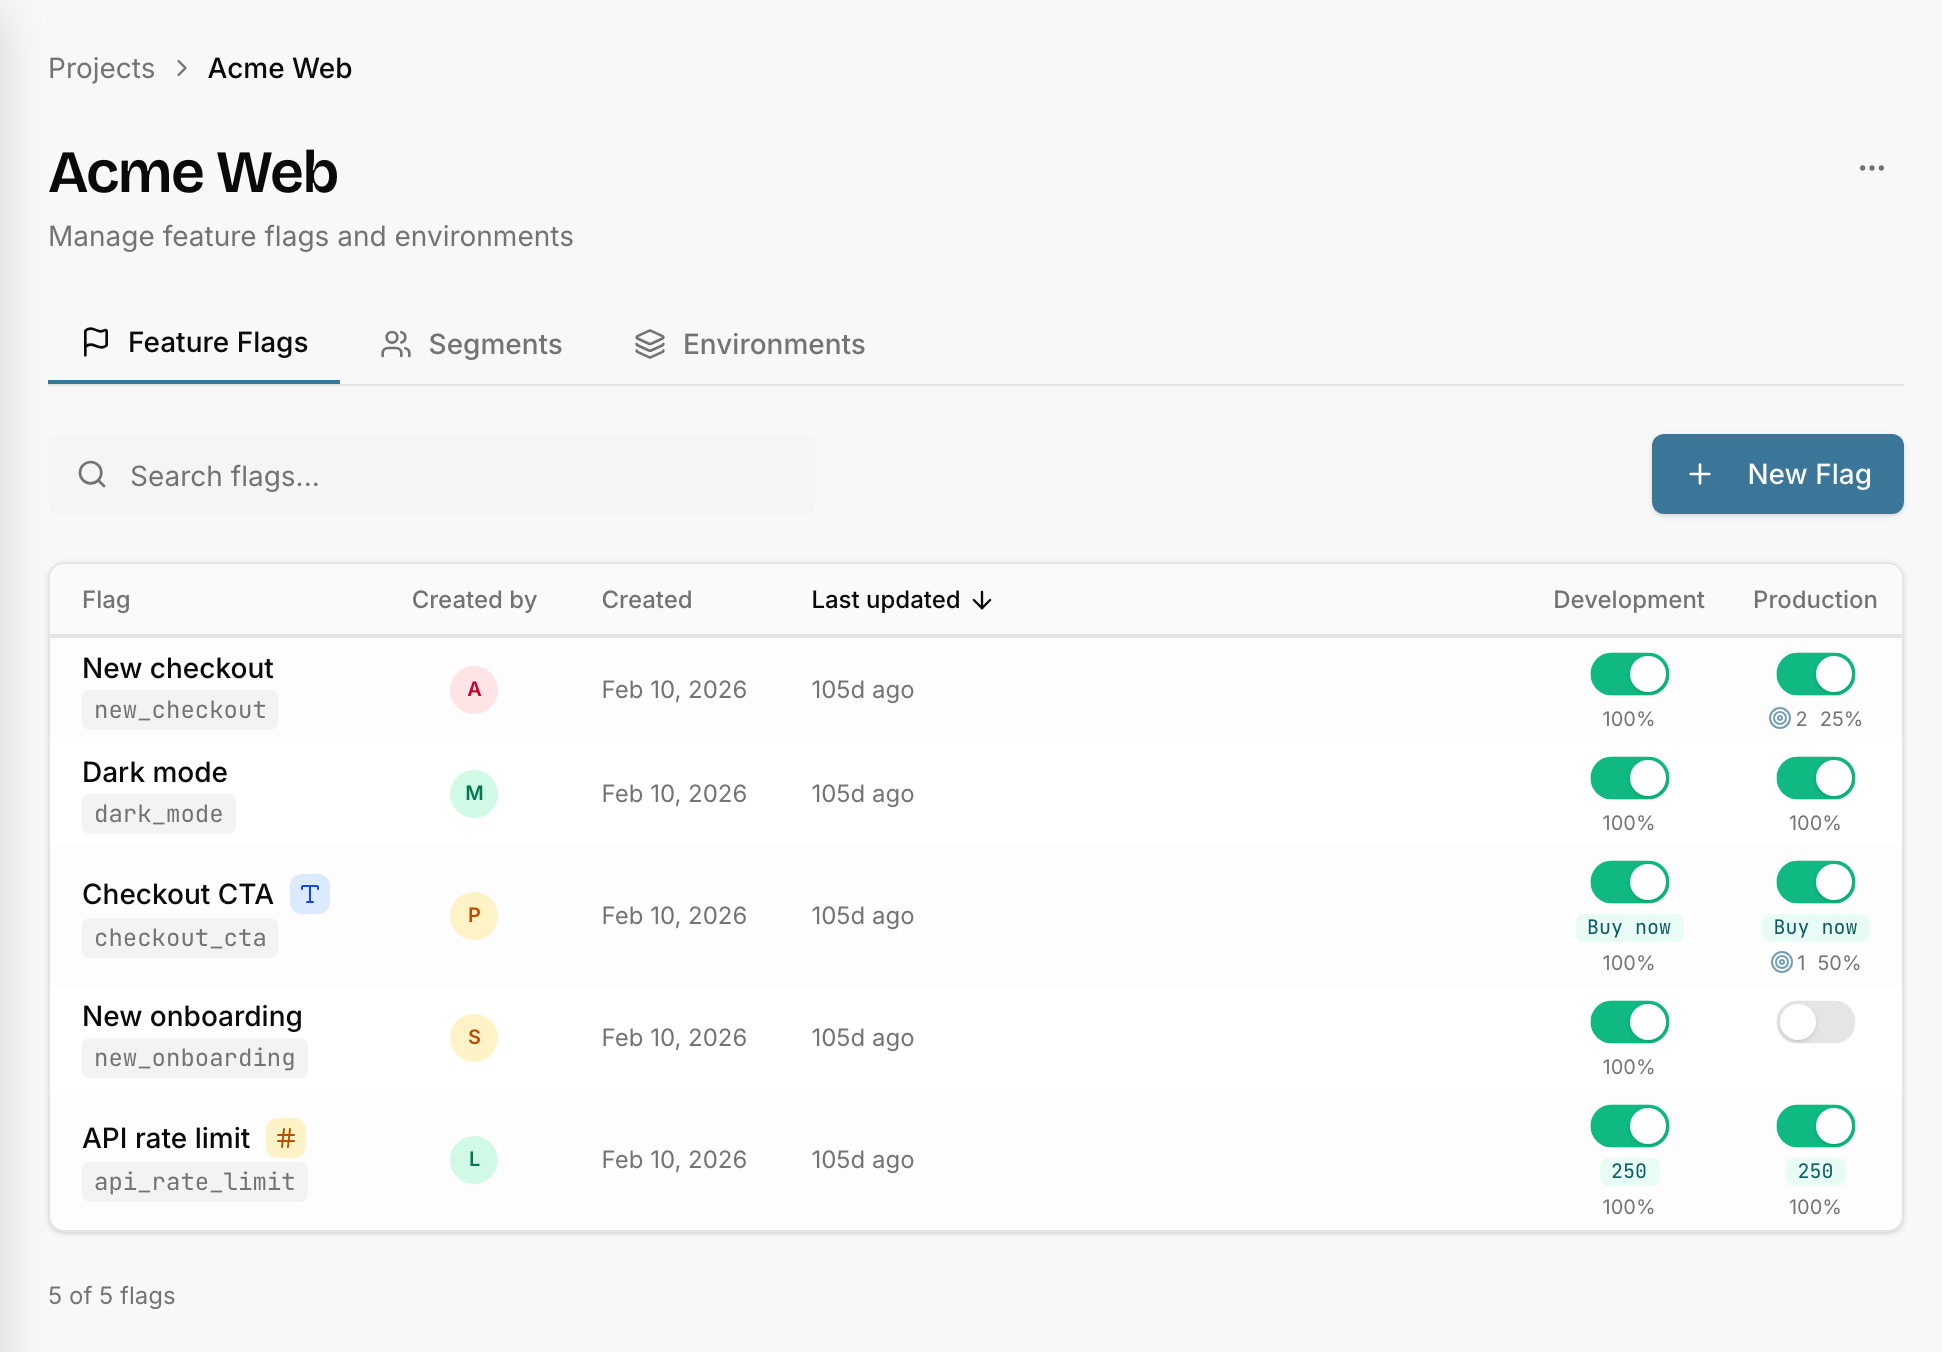
Task: Toggle API rate limit Development switch
Action: [x=1629, y=1126]
